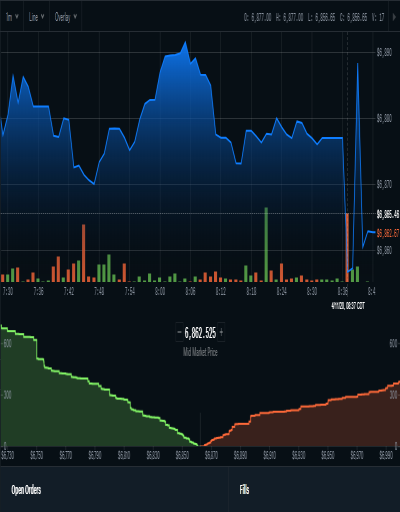Click the $6,830 depth chart axis label
The height and width of the screenshot is (512, 400).
pos(153,455)
